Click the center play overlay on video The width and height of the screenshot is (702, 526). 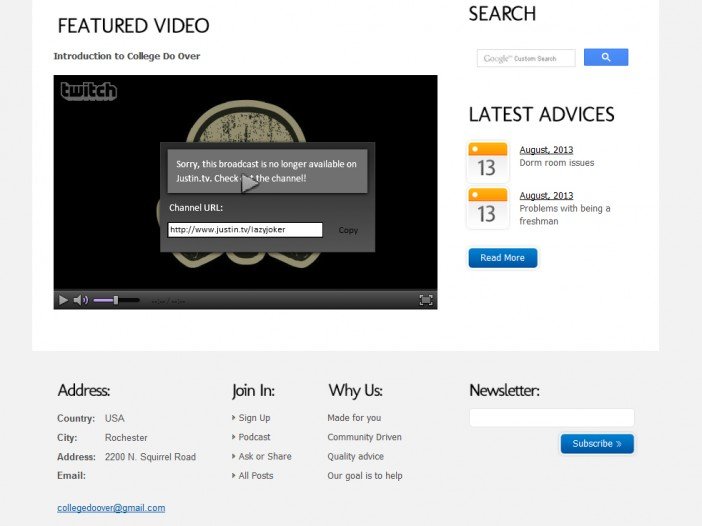[x=250, y=183]
